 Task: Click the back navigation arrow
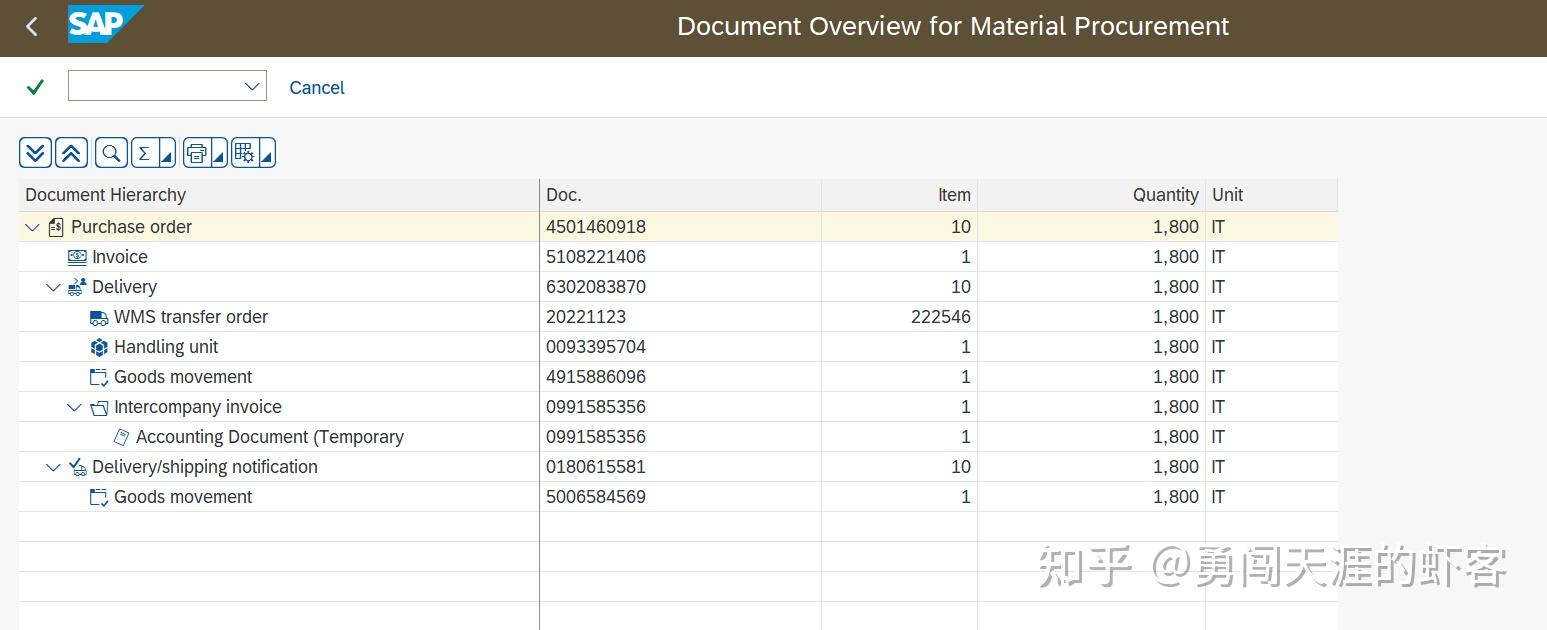coord(30,26)
